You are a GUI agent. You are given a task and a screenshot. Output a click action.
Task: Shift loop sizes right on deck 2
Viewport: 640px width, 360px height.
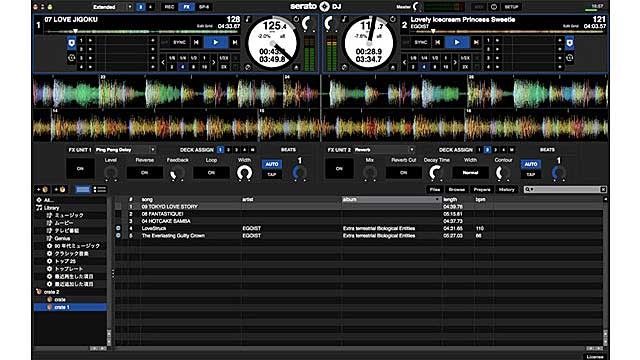pyautogui.click(x=455, y=62)
